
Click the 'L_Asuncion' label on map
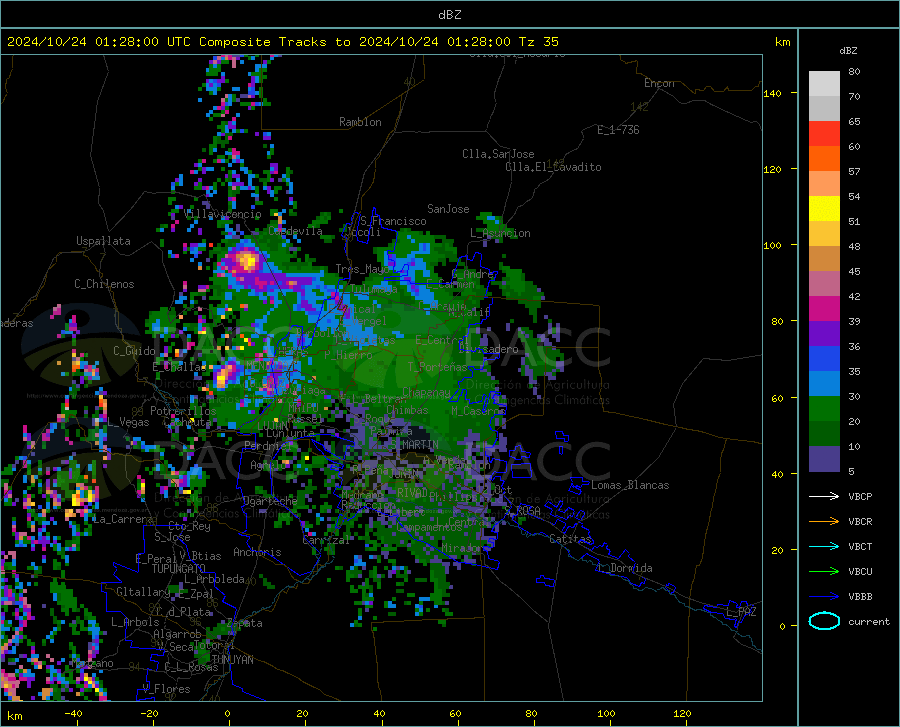[x=500, y=233]
